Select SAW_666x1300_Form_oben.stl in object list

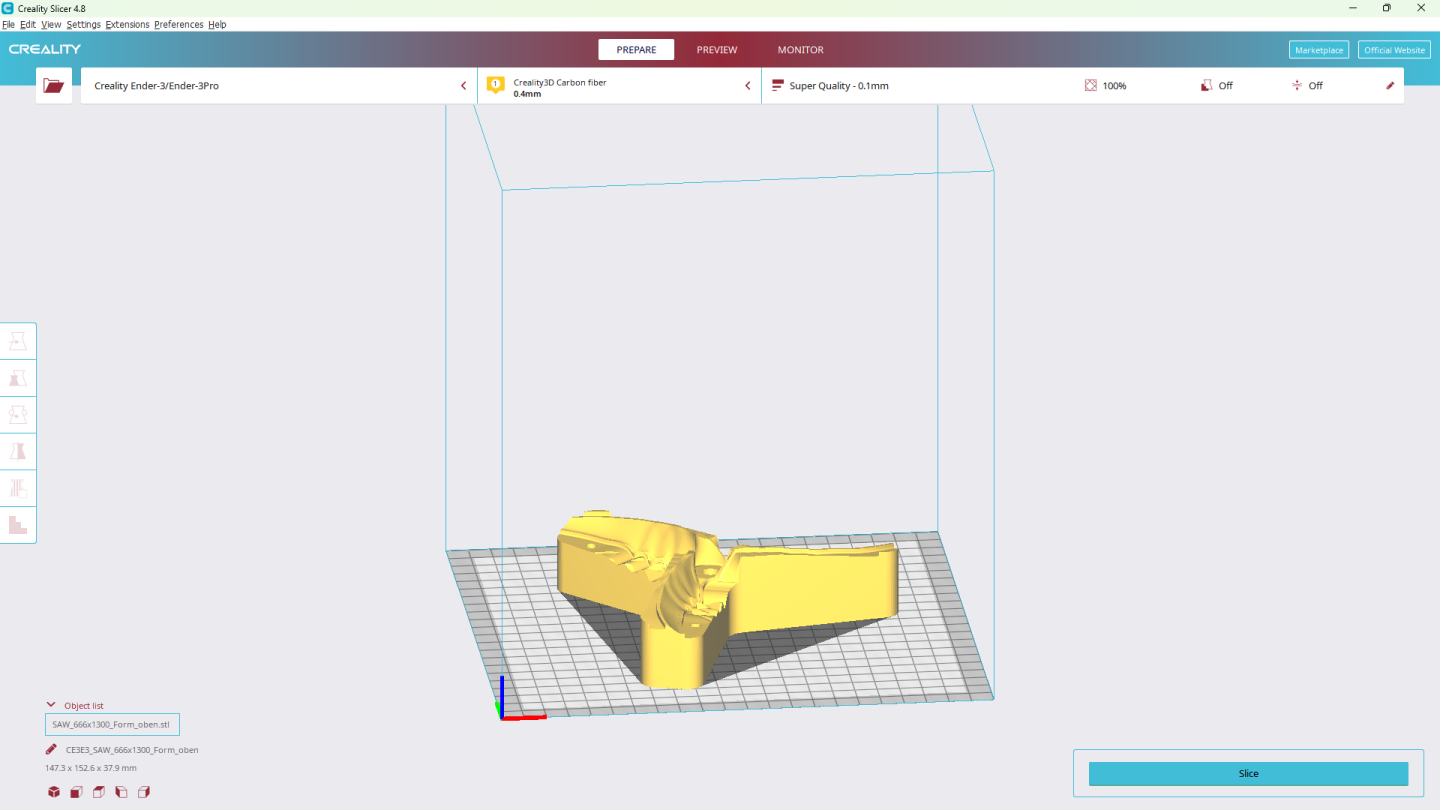(x=112, y=725)
